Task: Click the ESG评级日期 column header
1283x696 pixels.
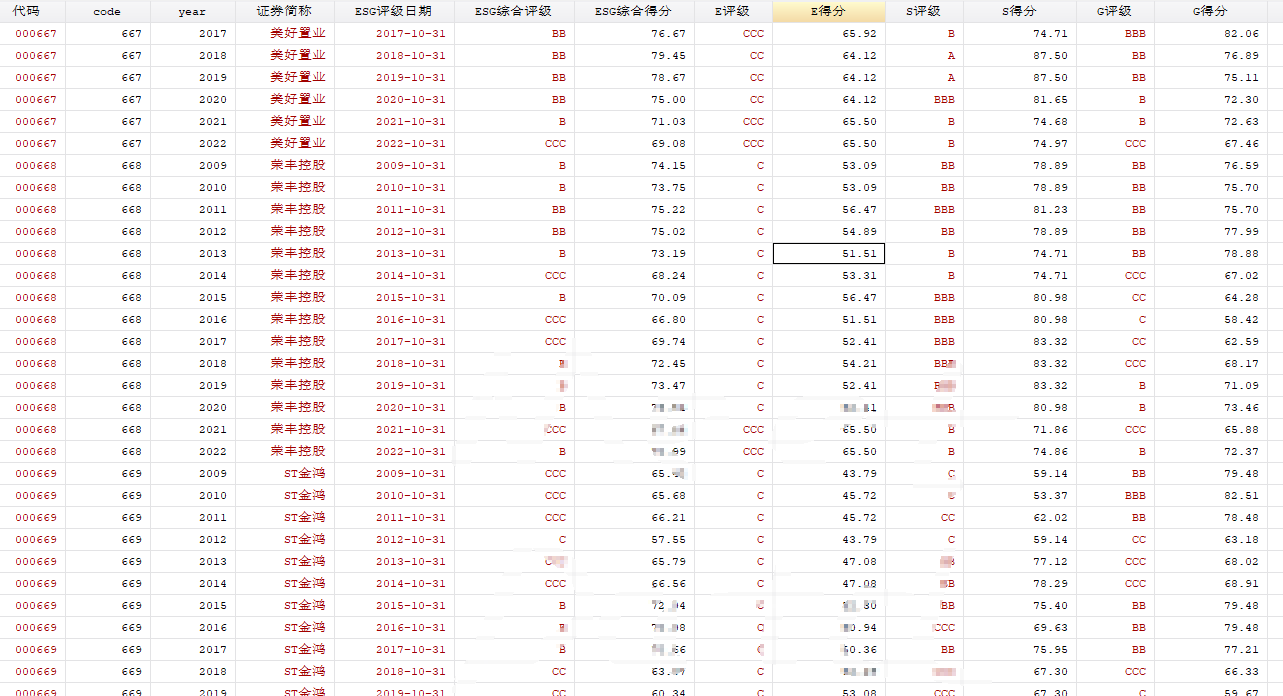Action: [x=394, y=11]
